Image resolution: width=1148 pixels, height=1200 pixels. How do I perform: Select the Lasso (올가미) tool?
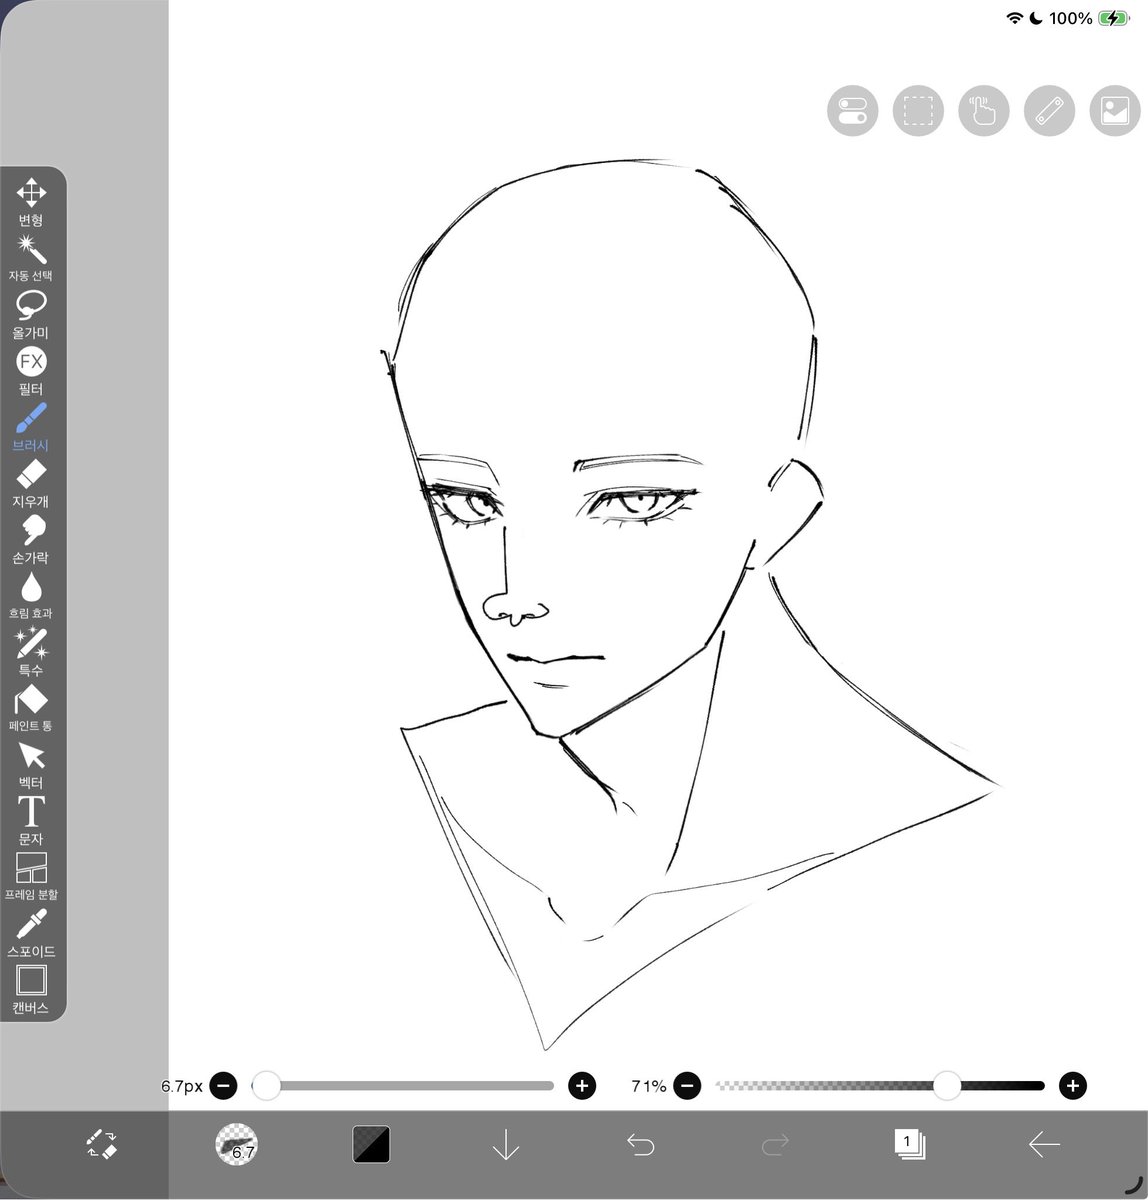(x=31, y=316)
